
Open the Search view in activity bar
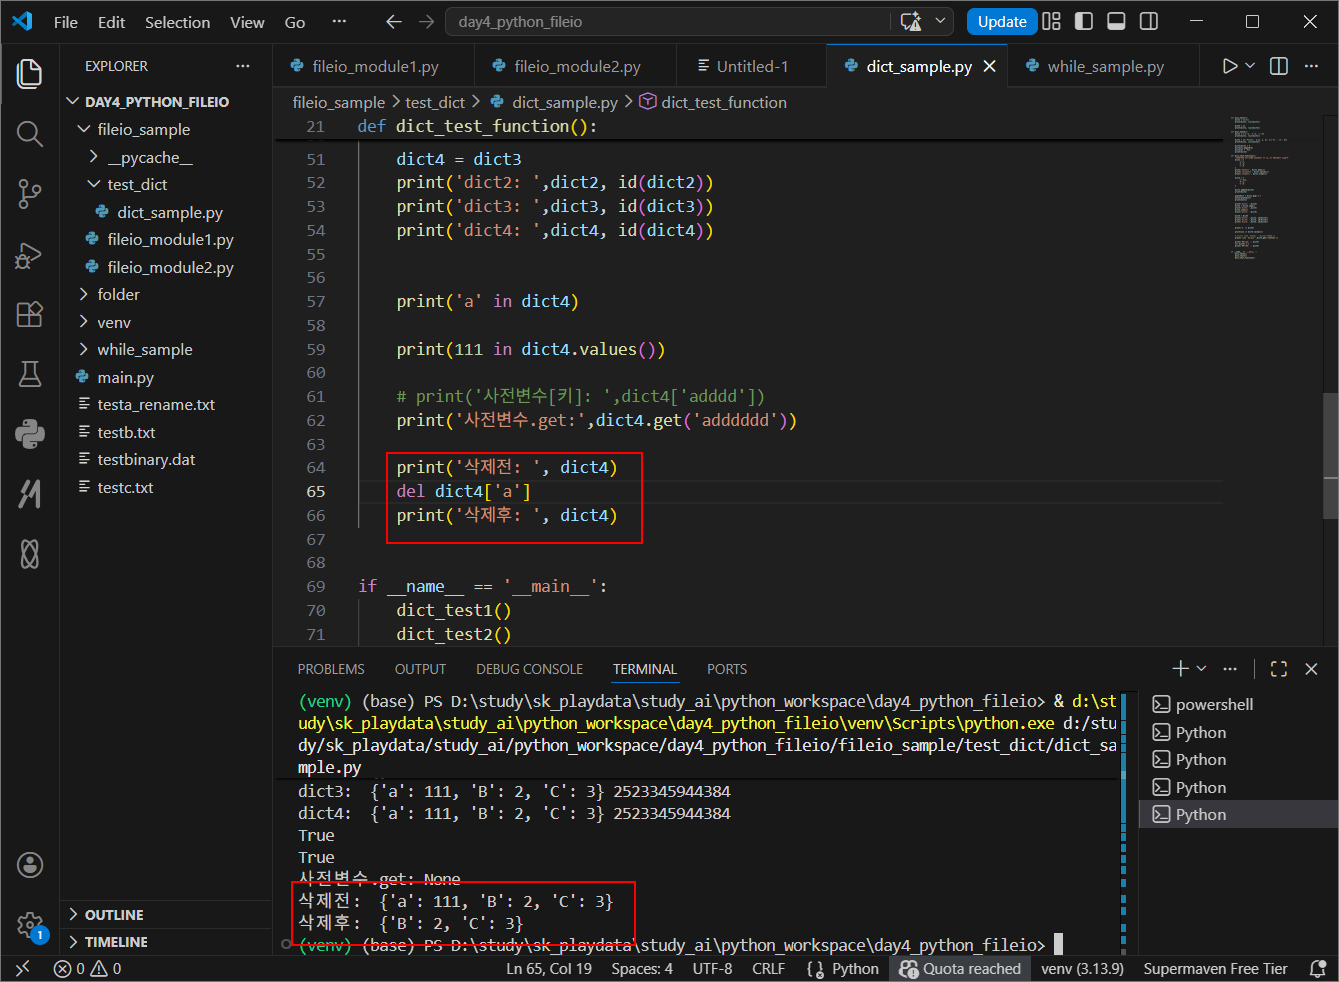click(30, 134)
